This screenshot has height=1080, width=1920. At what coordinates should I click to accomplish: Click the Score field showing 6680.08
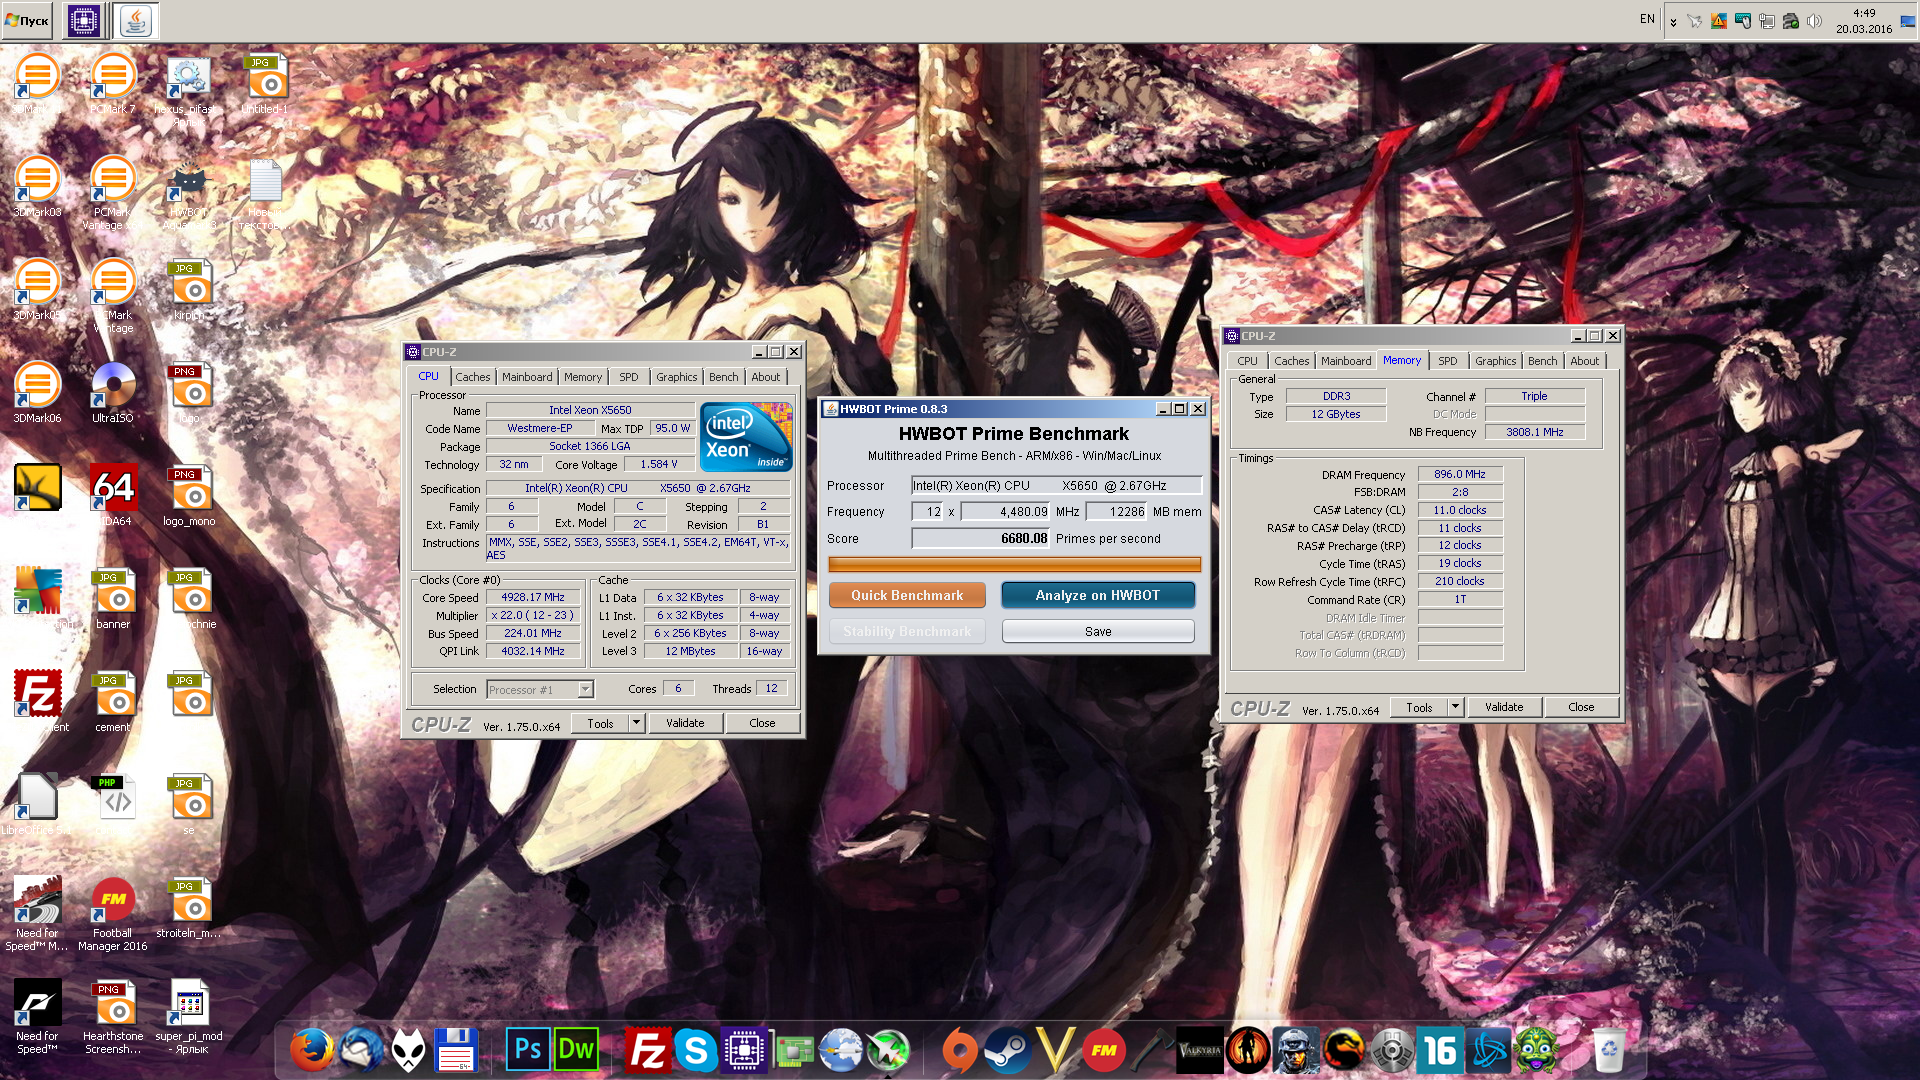[981, 538]
